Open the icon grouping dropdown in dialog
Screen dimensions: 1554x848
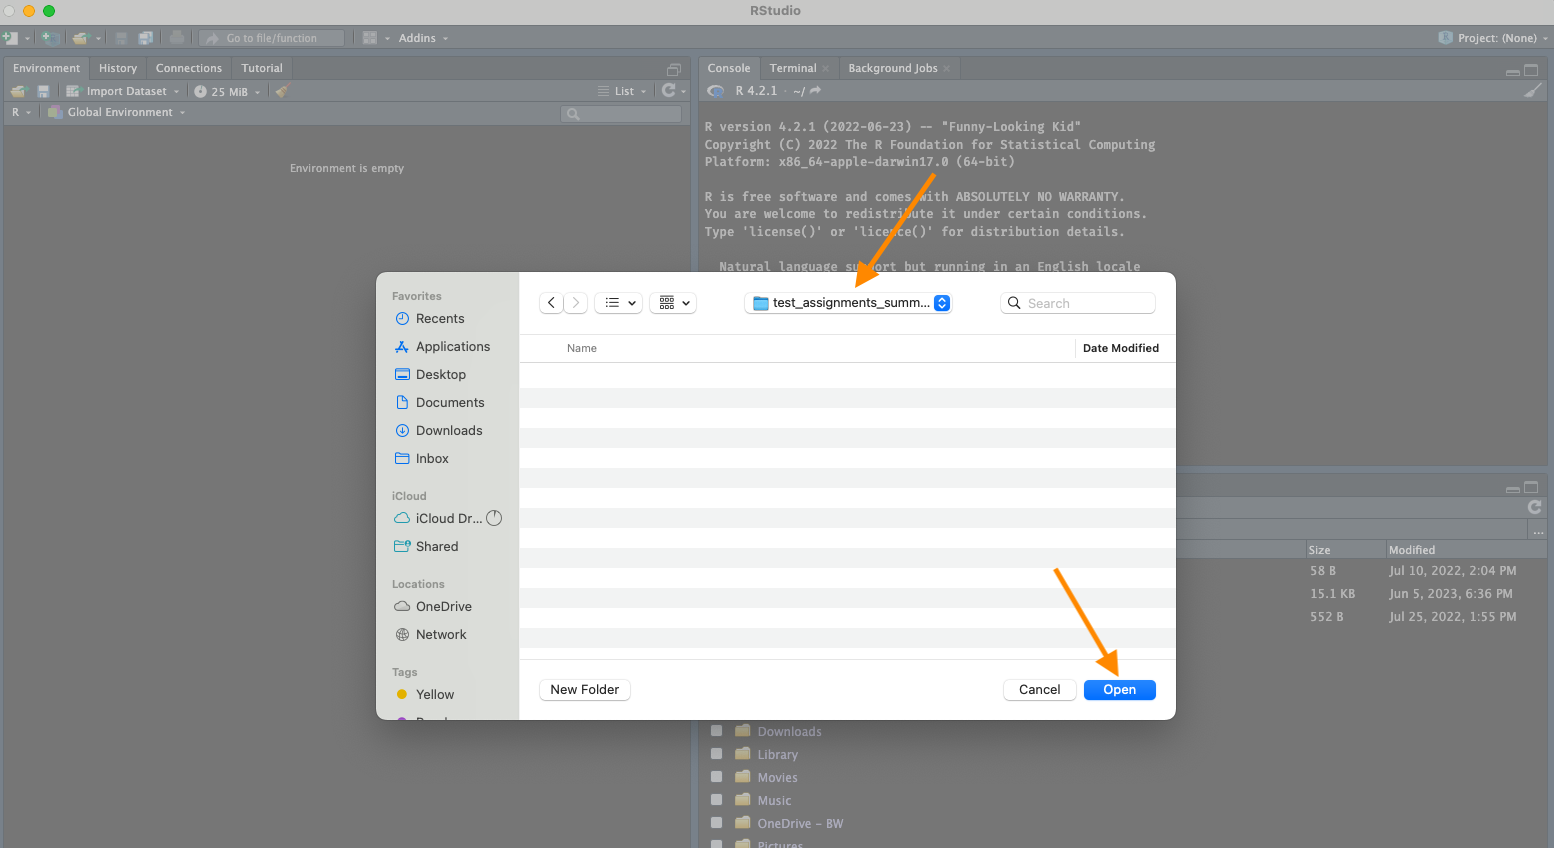[x=674, y=303]
